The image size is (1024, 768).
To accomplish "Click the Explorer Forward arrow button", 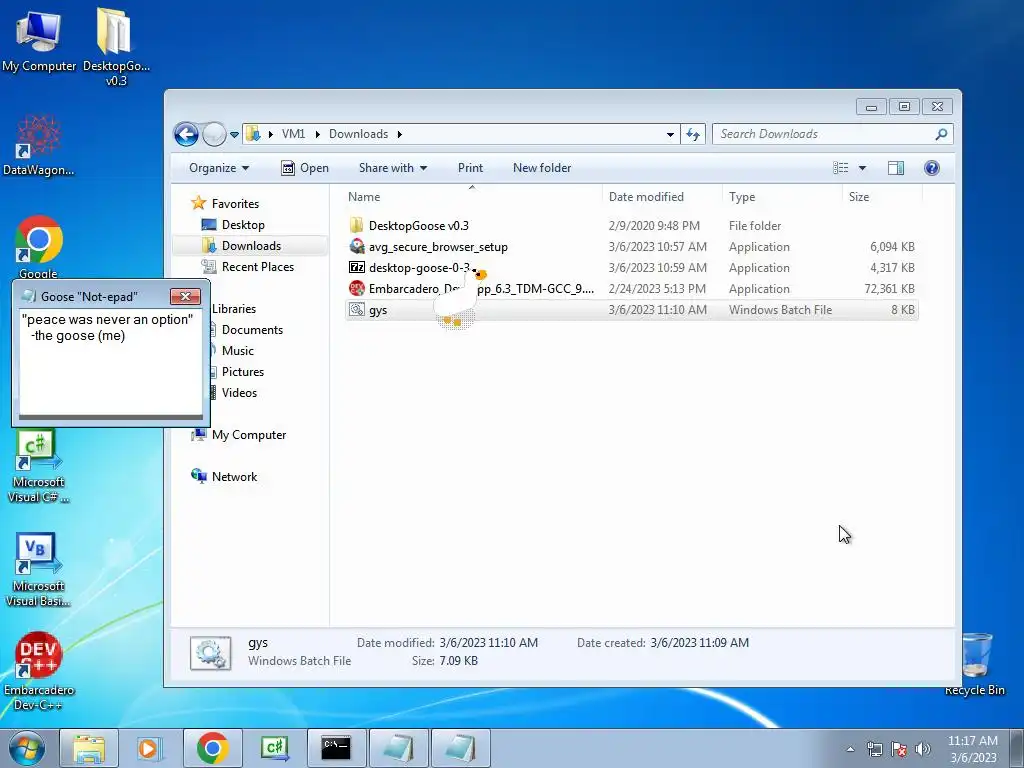I will (214, 135).
